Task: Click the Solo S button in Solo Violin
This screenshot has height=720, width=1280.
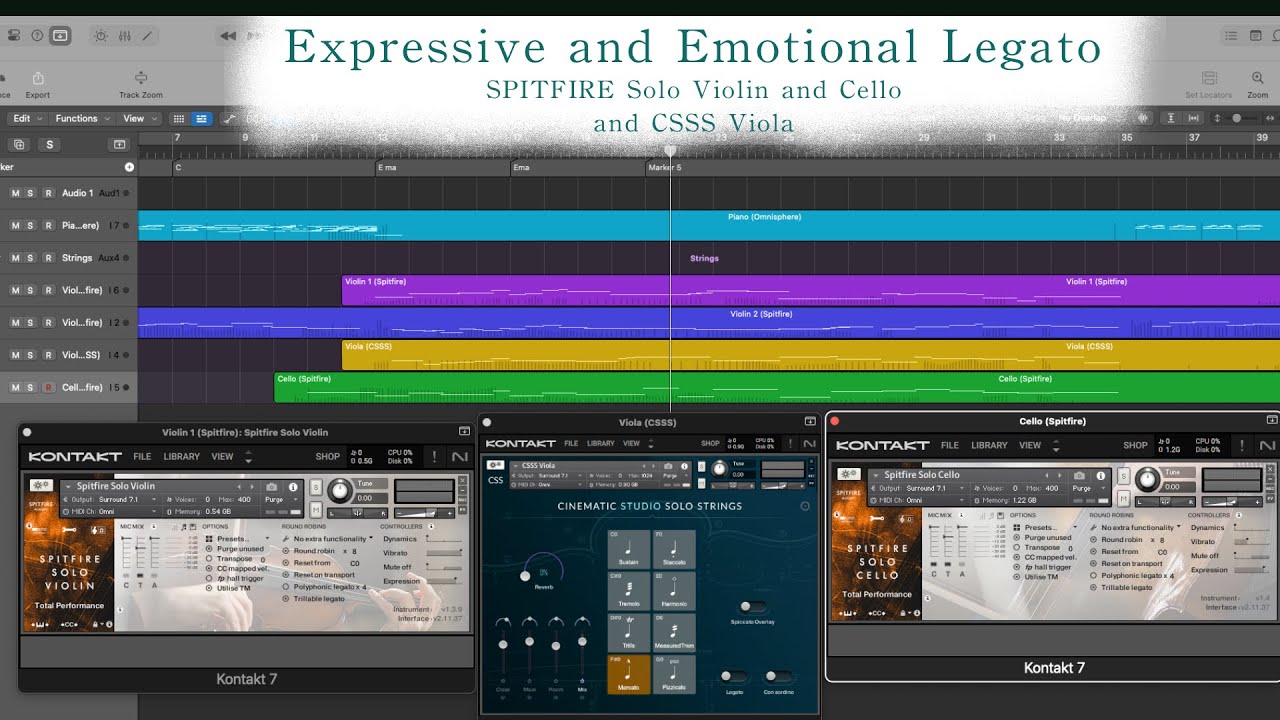Action: pyautogui.click(x=316, y=487)
